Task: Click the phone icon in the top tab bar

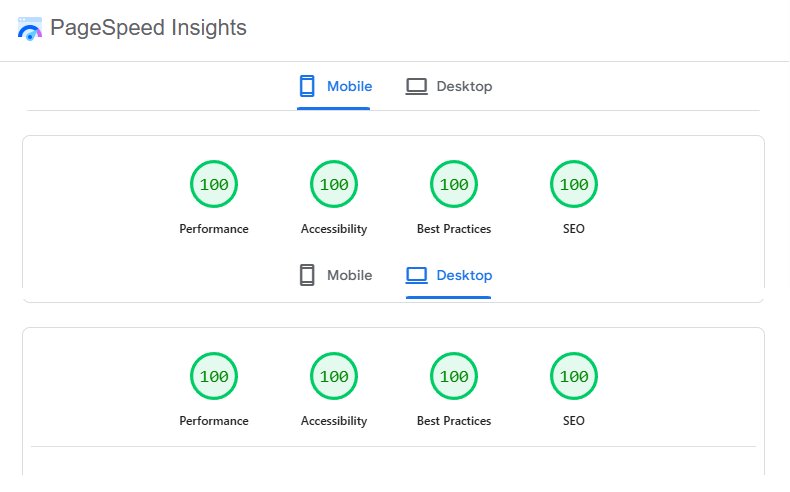Action: pyautogui.click(x=307, y=86)
